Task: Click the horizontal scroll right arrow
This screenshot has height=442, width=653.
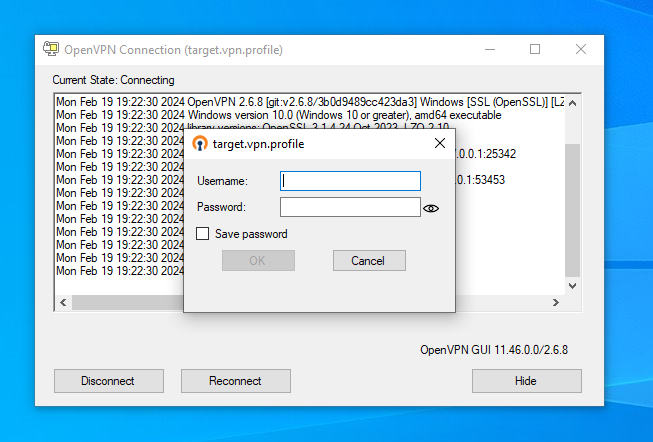Action: click(x=556, y=302)
